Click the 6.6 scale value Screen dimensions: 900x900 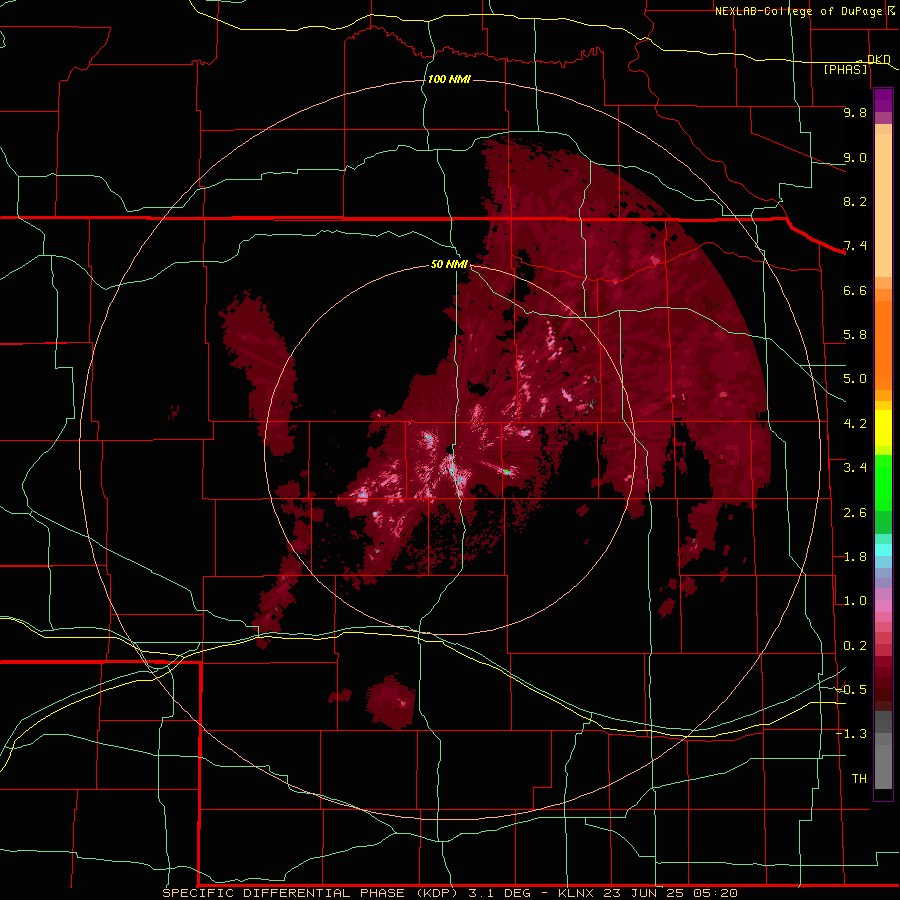(x=855, y=290)
